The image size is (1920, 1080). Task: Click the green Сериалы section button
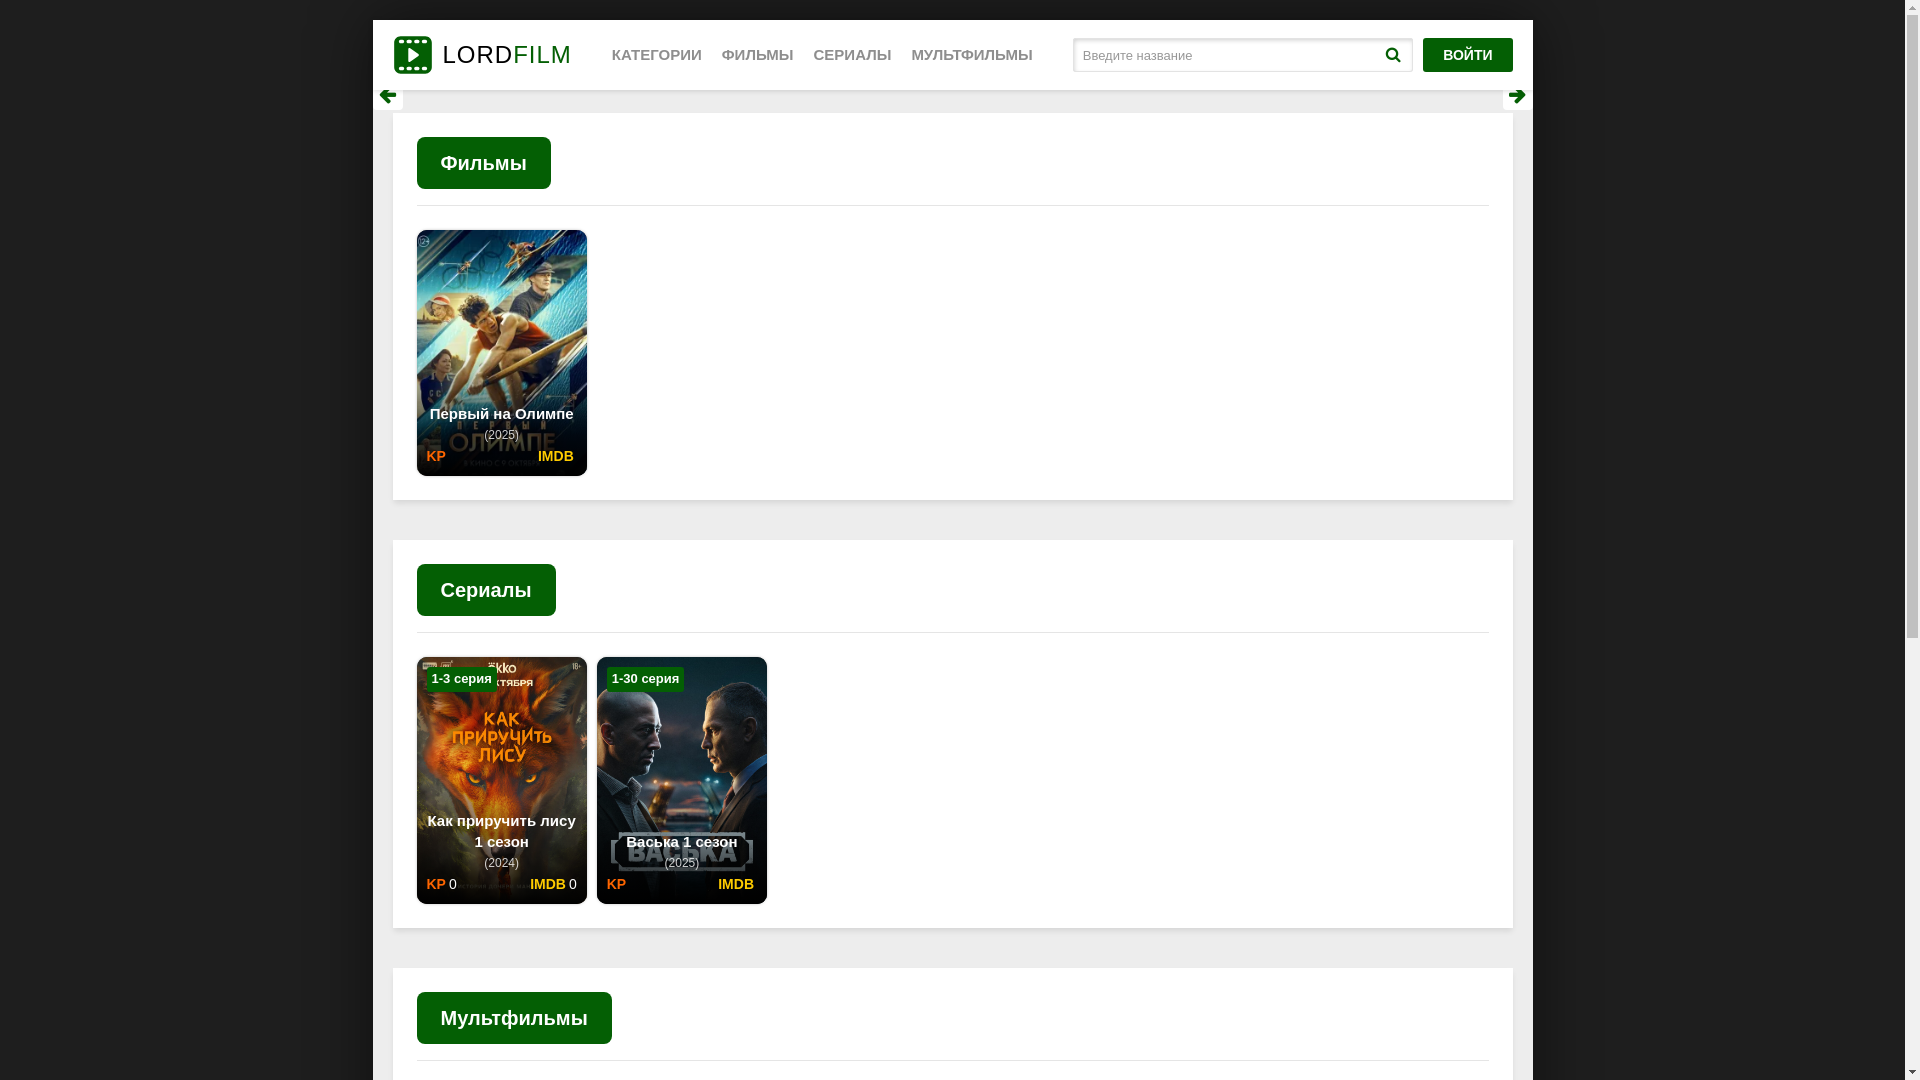(x=486, y=590)
